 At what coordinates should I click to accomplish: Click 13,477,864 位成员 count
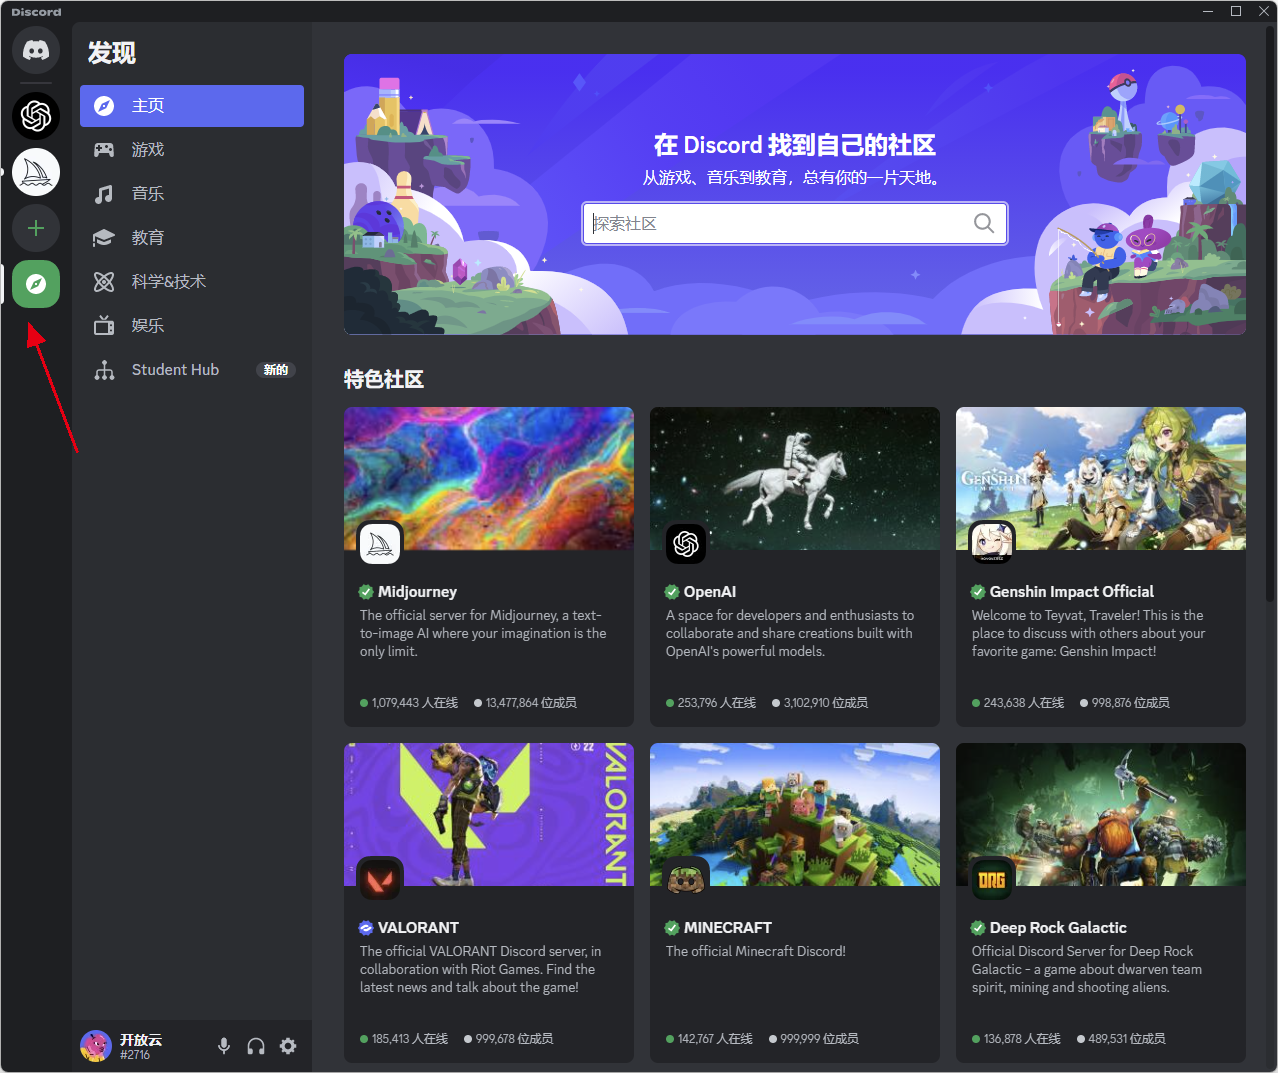click(x=531, y=703)
